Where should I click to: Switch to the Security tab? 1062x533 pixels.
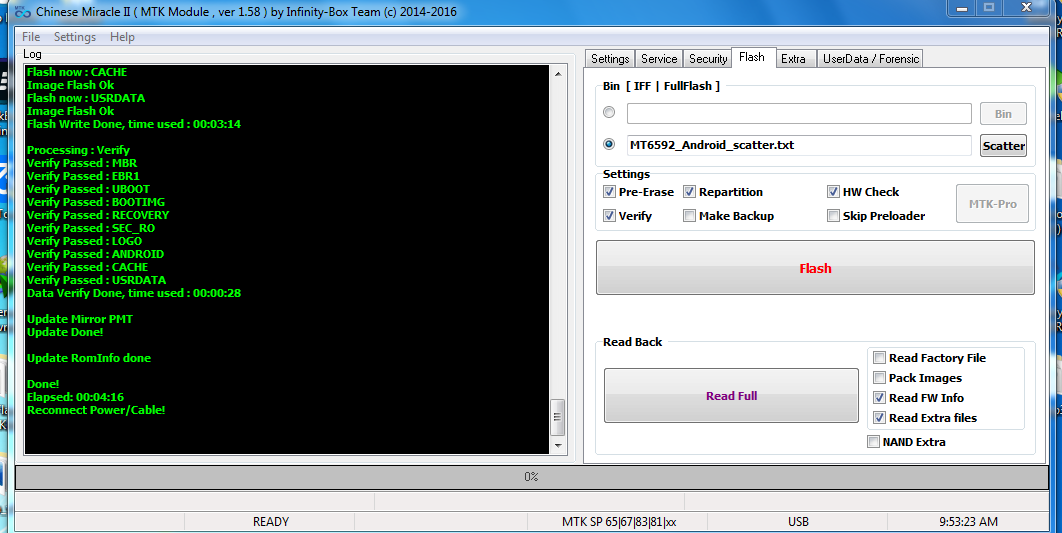pos(708,59)
